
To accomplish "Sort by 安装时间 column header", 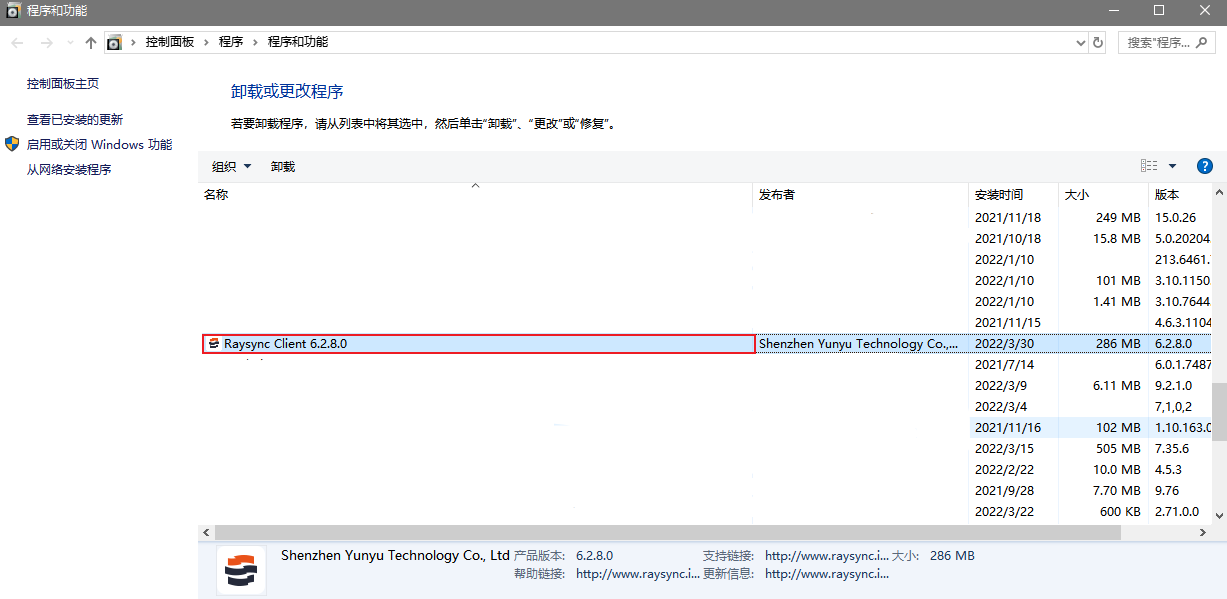I will click(999, 194).
